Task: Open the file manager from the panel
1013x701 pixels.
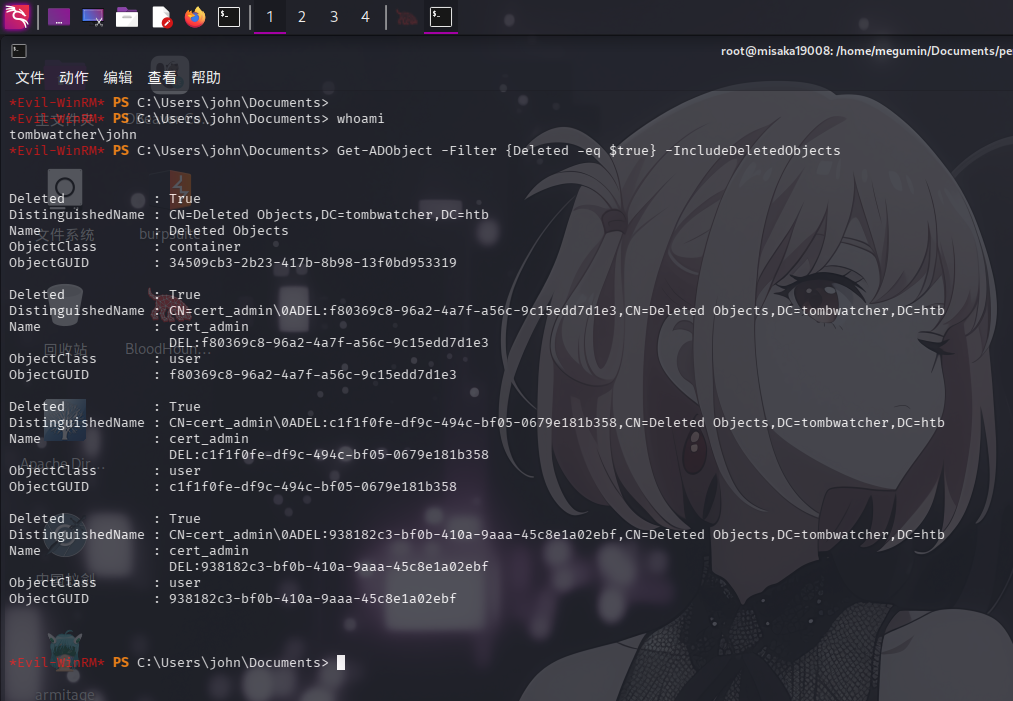Action: 127,17
